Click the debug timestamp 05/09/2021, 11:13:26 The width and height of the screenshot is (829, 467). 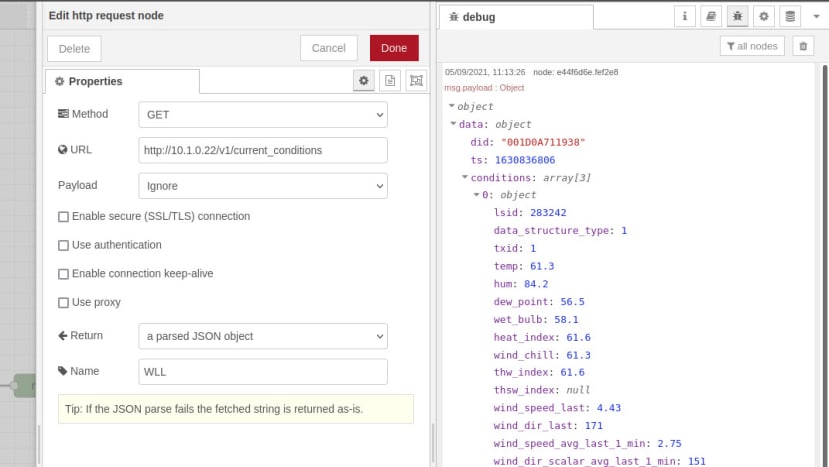coord(485,72)
